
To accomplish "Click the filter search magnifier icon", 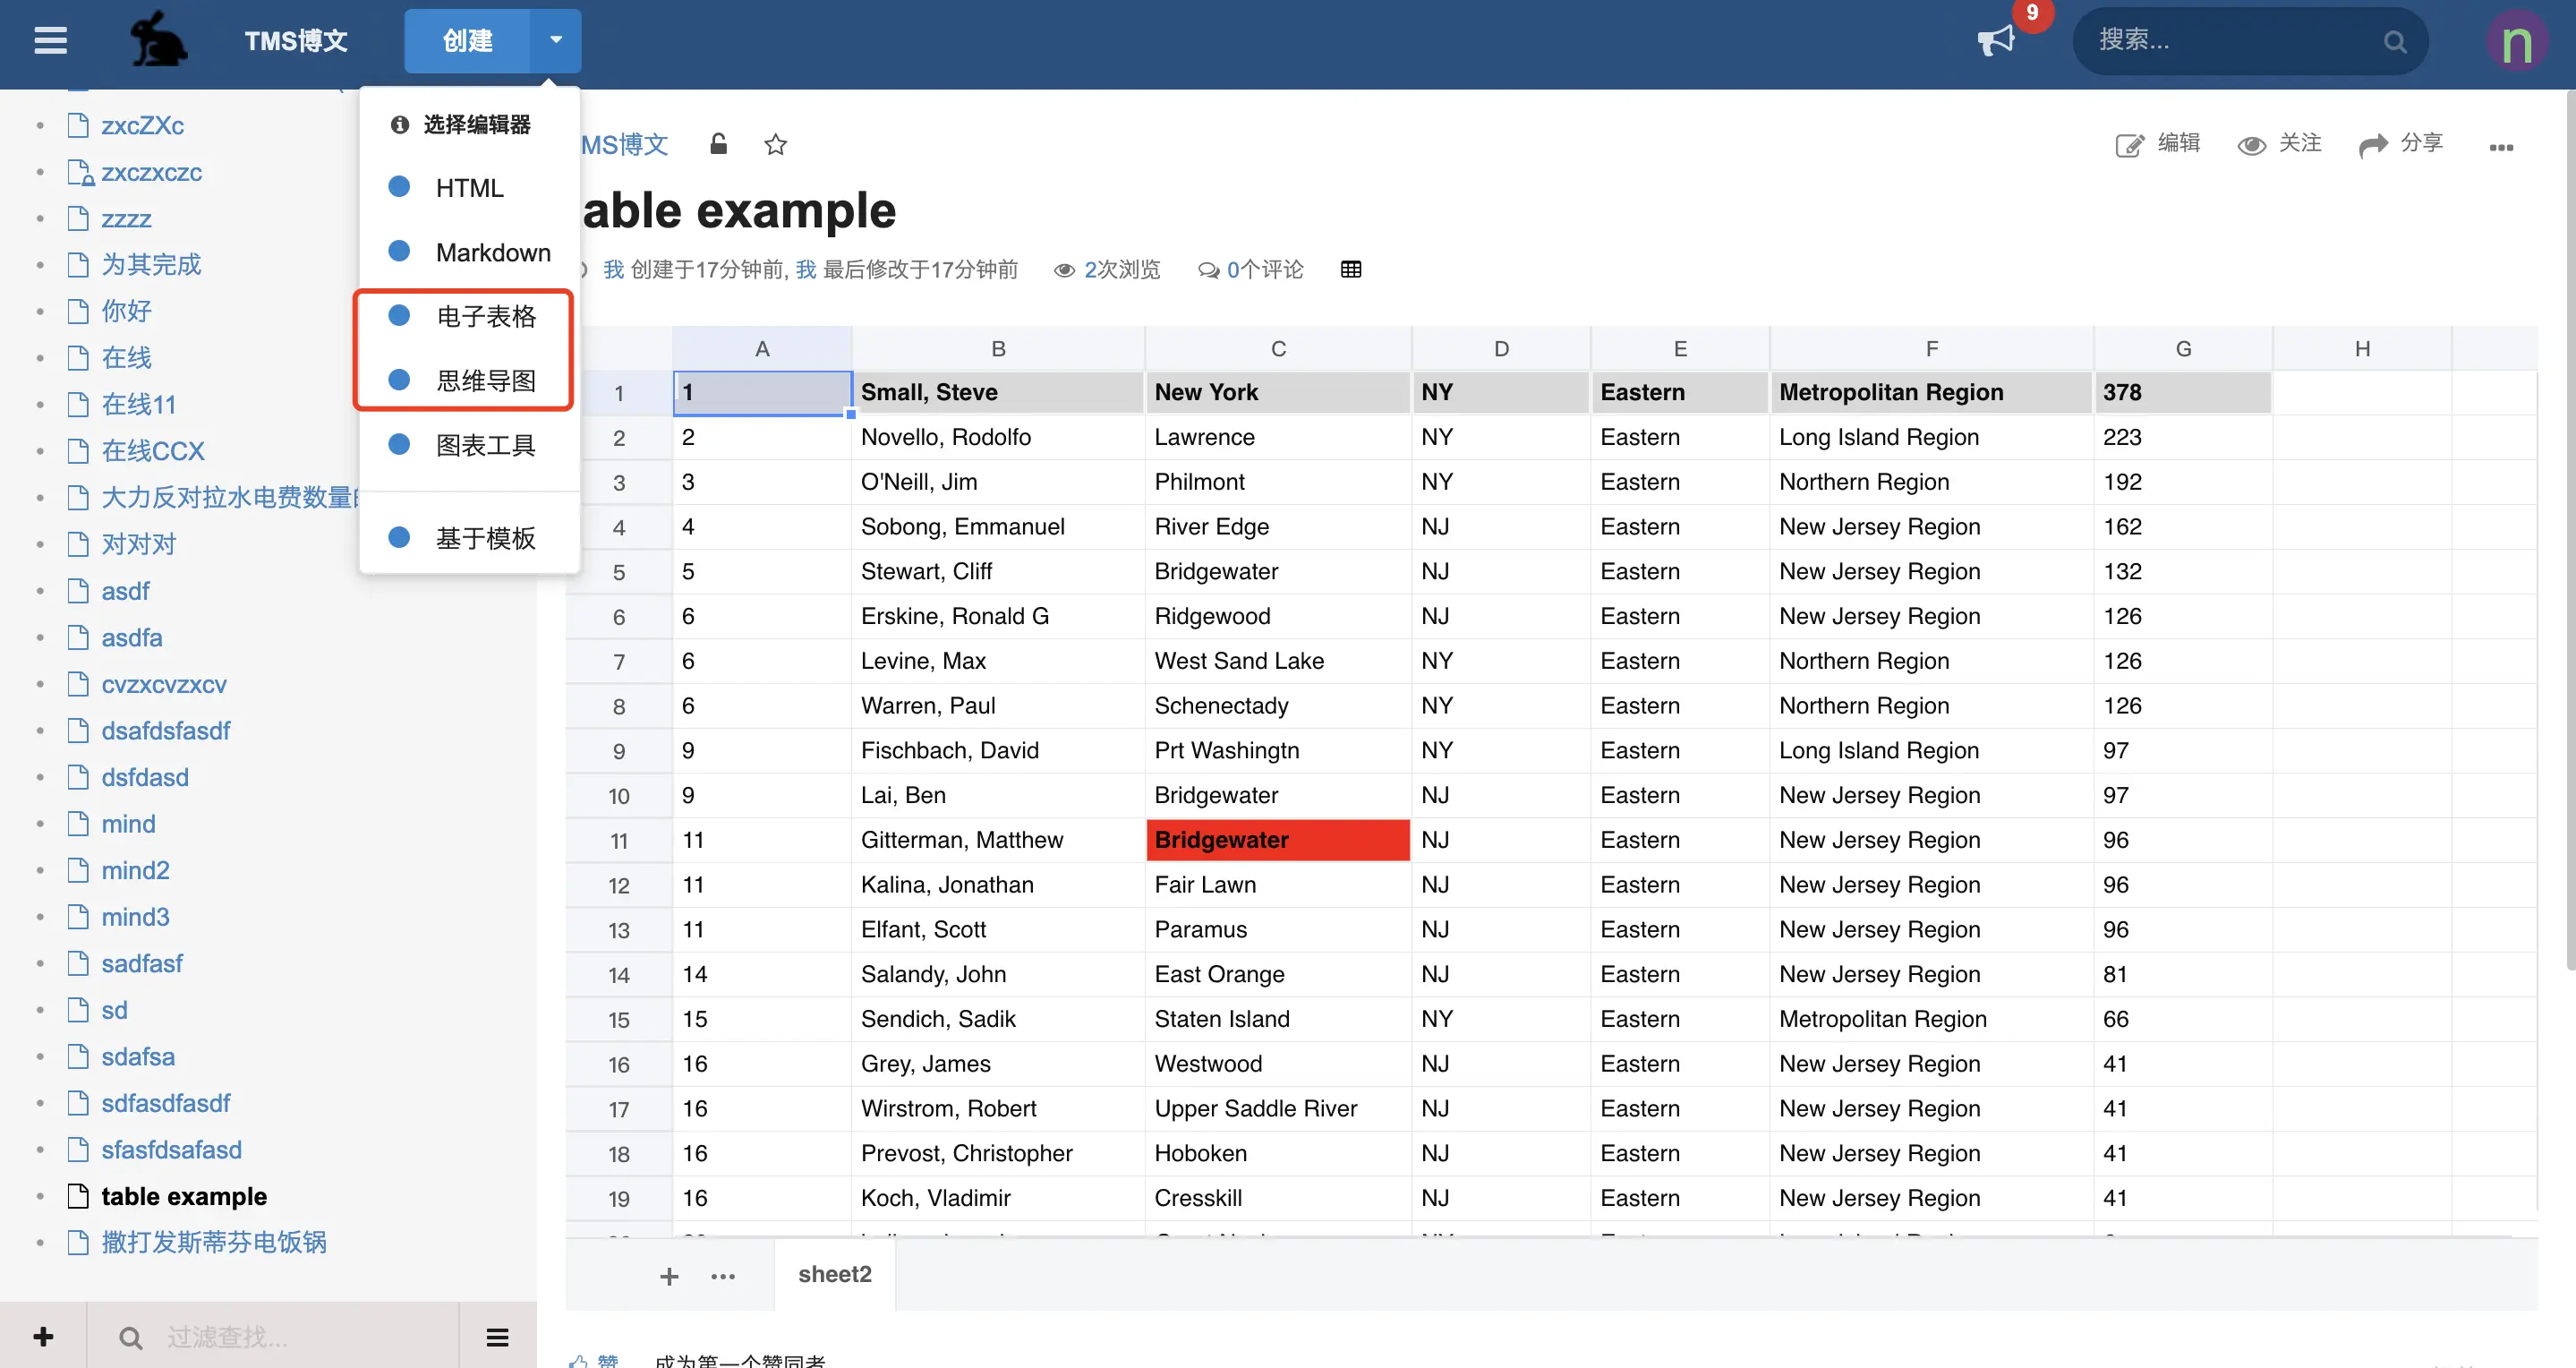I will pos(130,1337).
